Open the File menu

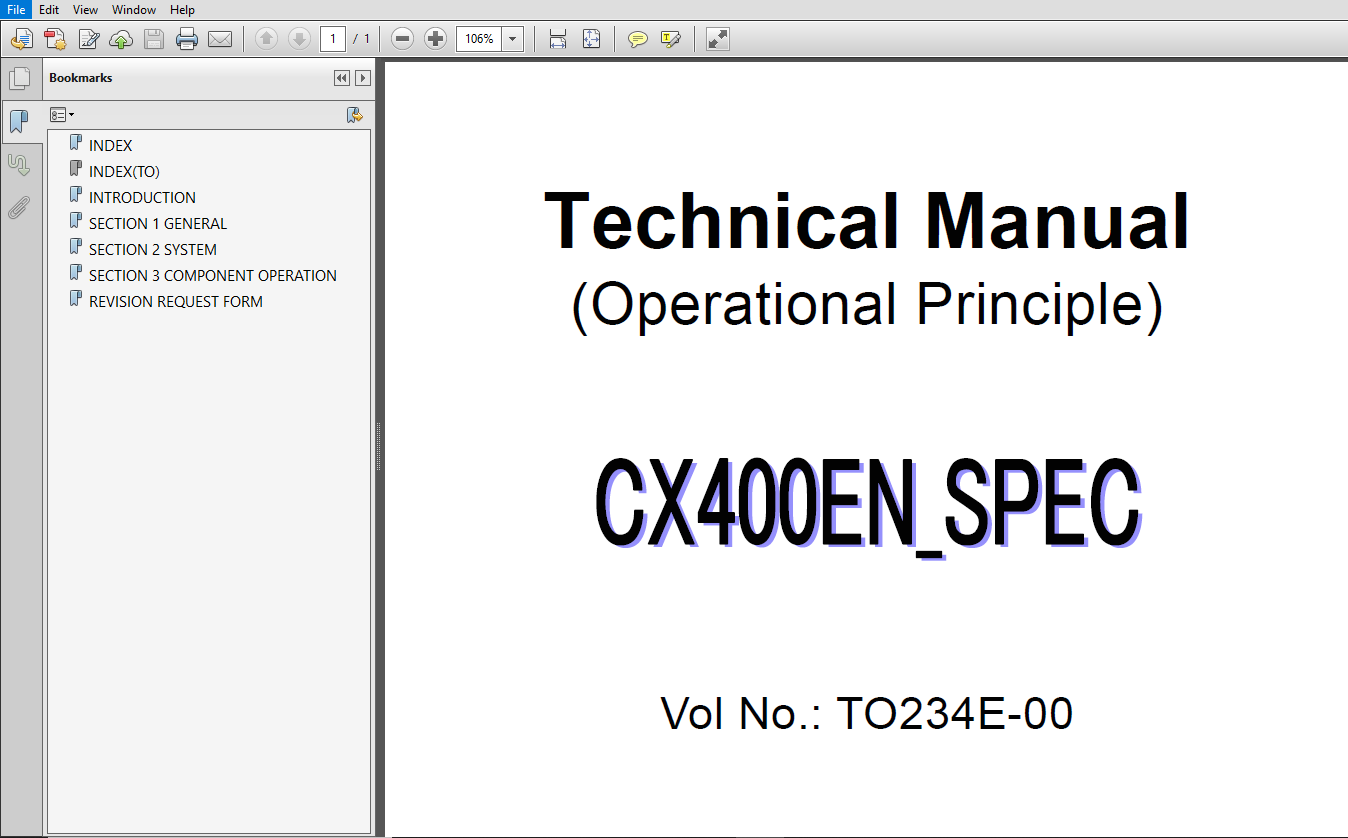pyautogui.click(x=16, y=9)
